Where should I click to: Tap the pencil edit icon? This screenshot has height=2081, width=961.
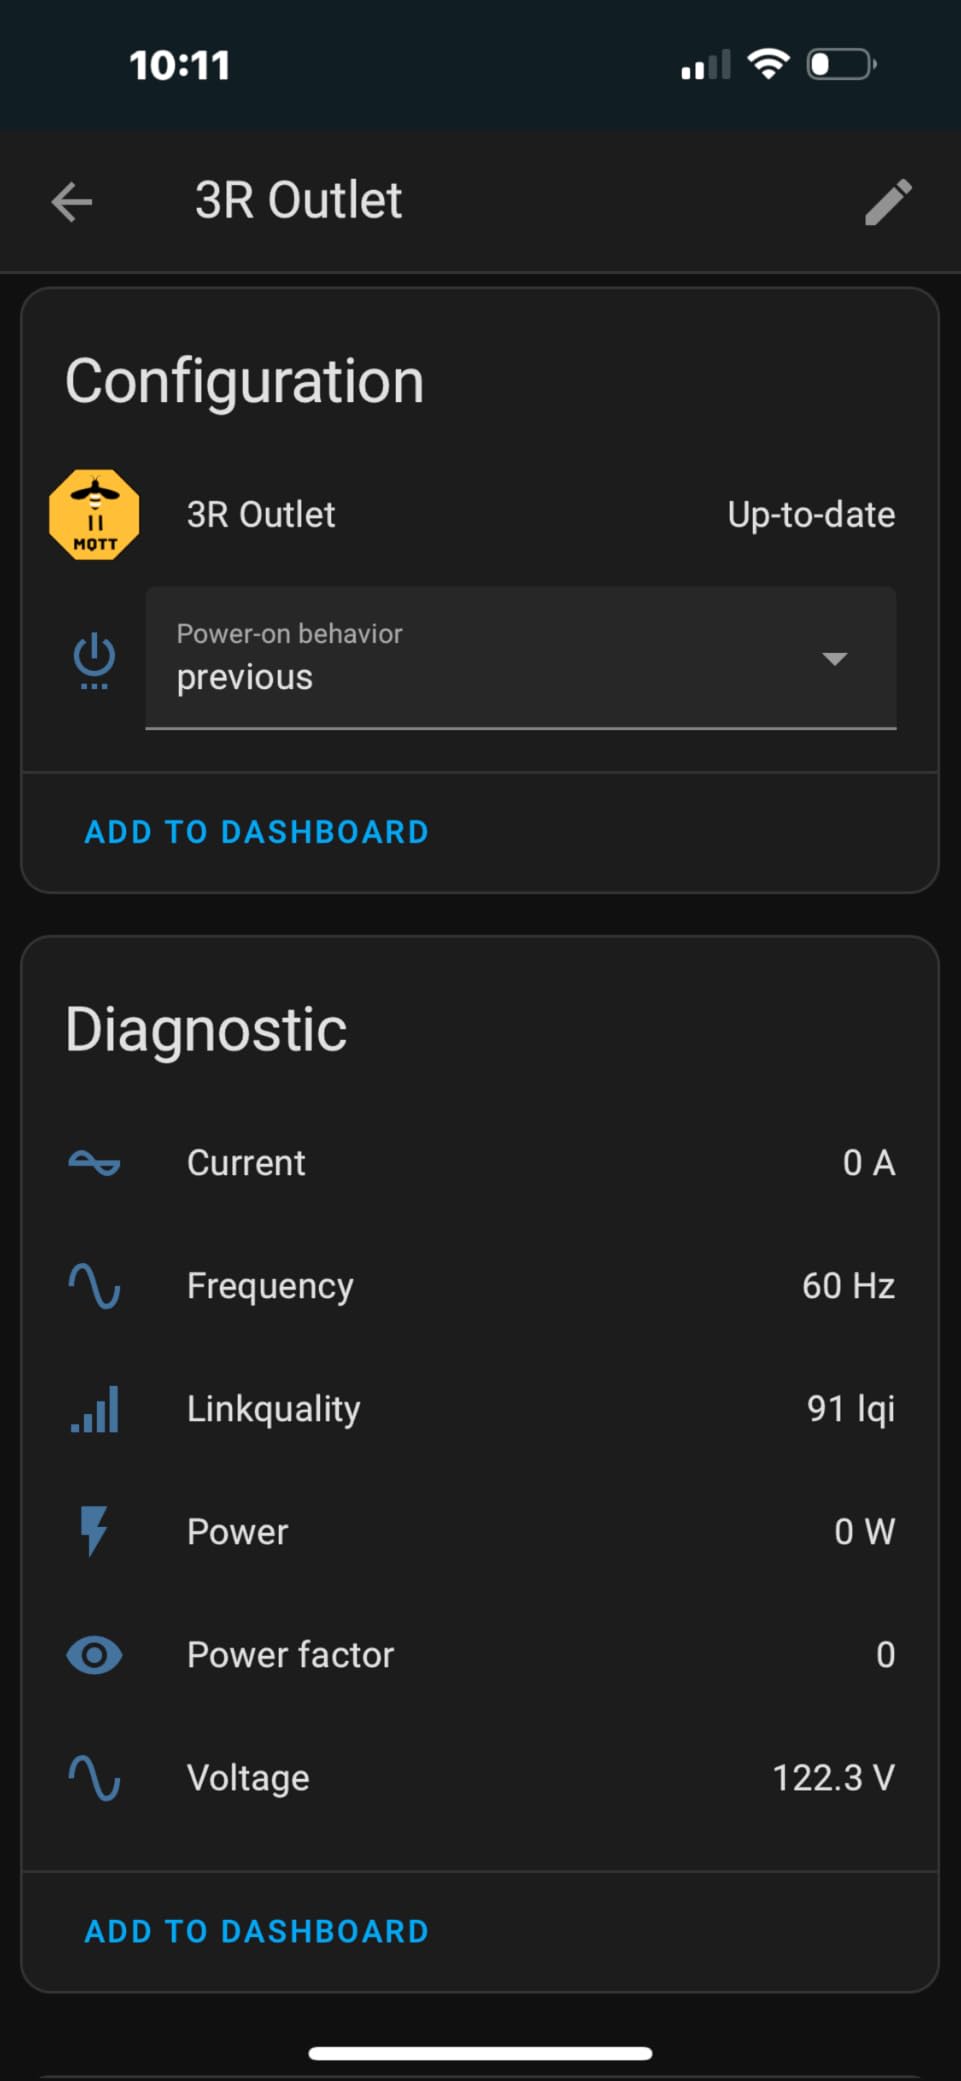click(888, 202)
